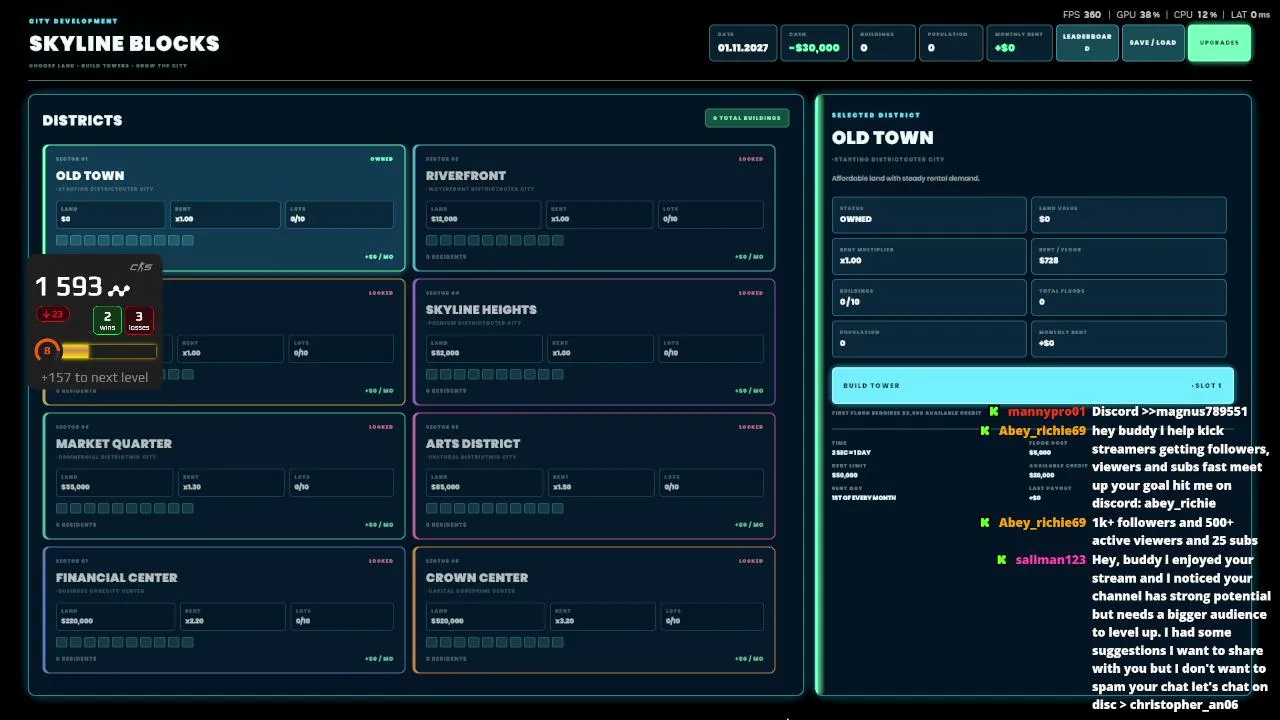This screenshot has height=720, width=1280.
Task: Select the Market Quarter district card
Action: (224, 476)
